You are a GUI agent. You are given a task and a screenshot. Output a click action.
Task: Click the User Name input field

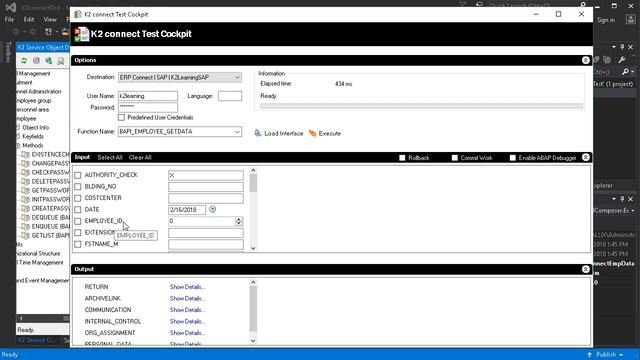(148, 96)
